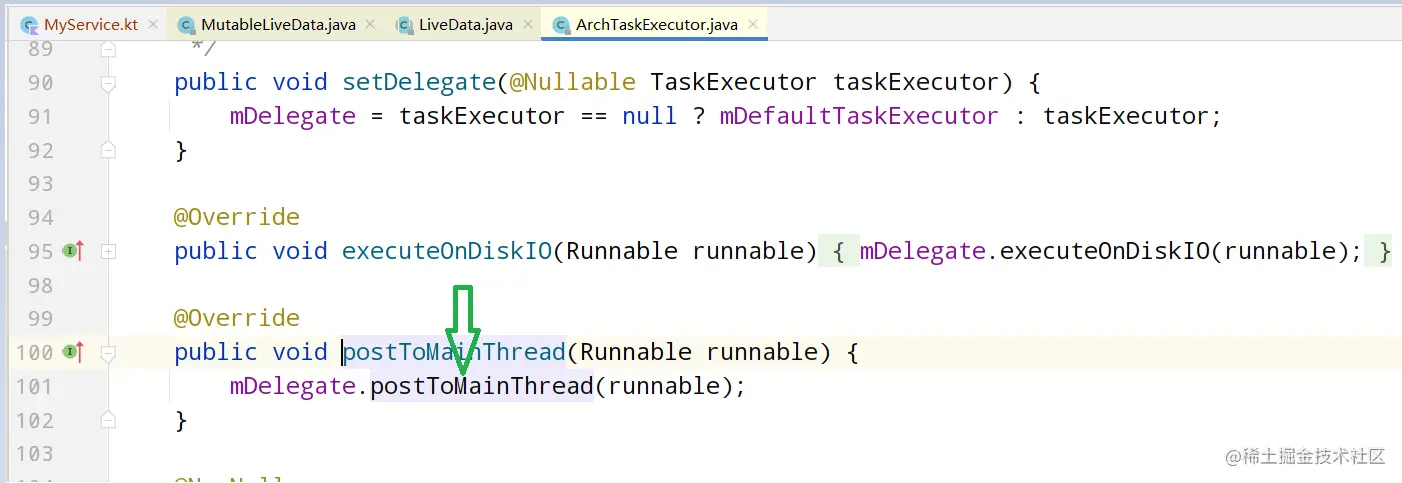Click comment fold end marker at line 89

click(x=108, y=49)
